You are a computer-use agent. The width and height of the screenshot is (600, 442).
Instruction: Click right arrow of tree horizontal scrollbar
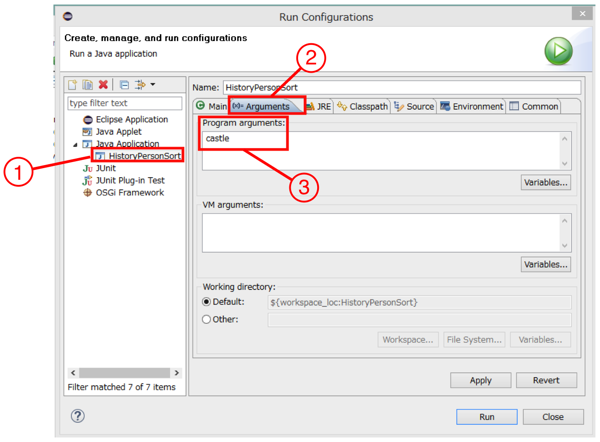[x=176, y=373]
